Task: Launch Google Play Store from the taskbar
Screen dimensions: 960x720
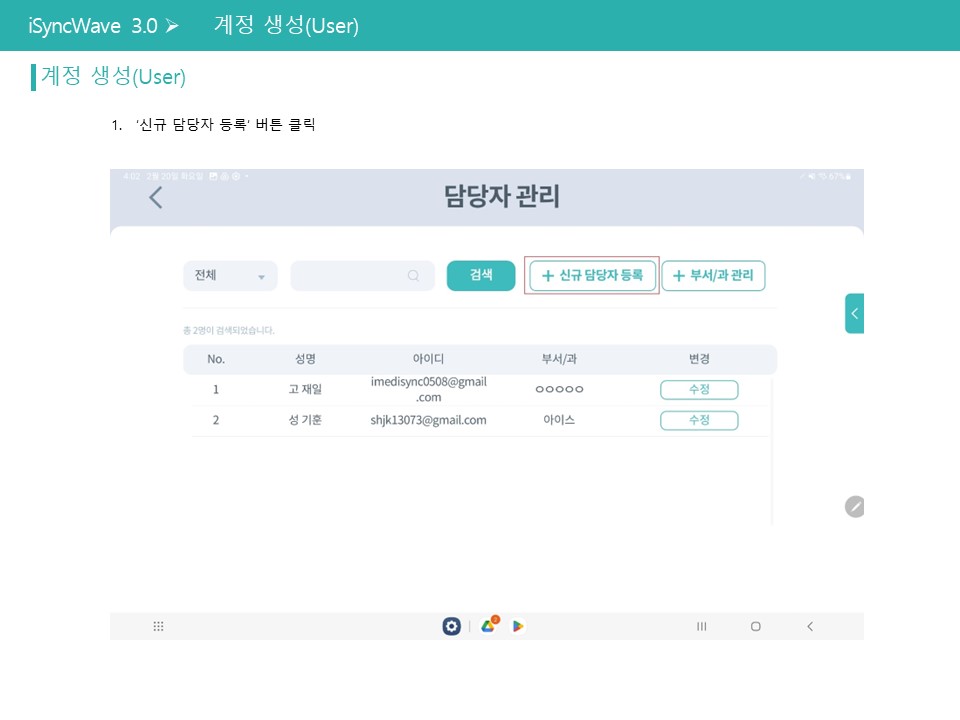Action: pyautogui.click(x=517, y=626)
